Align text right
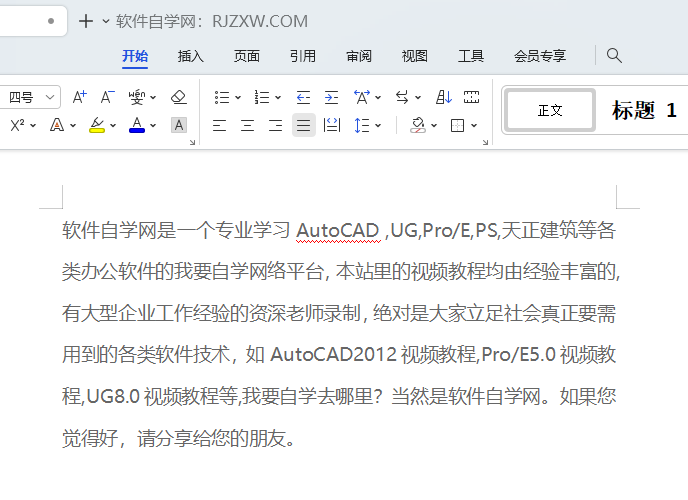688x500 pixels. click(276, 126)
